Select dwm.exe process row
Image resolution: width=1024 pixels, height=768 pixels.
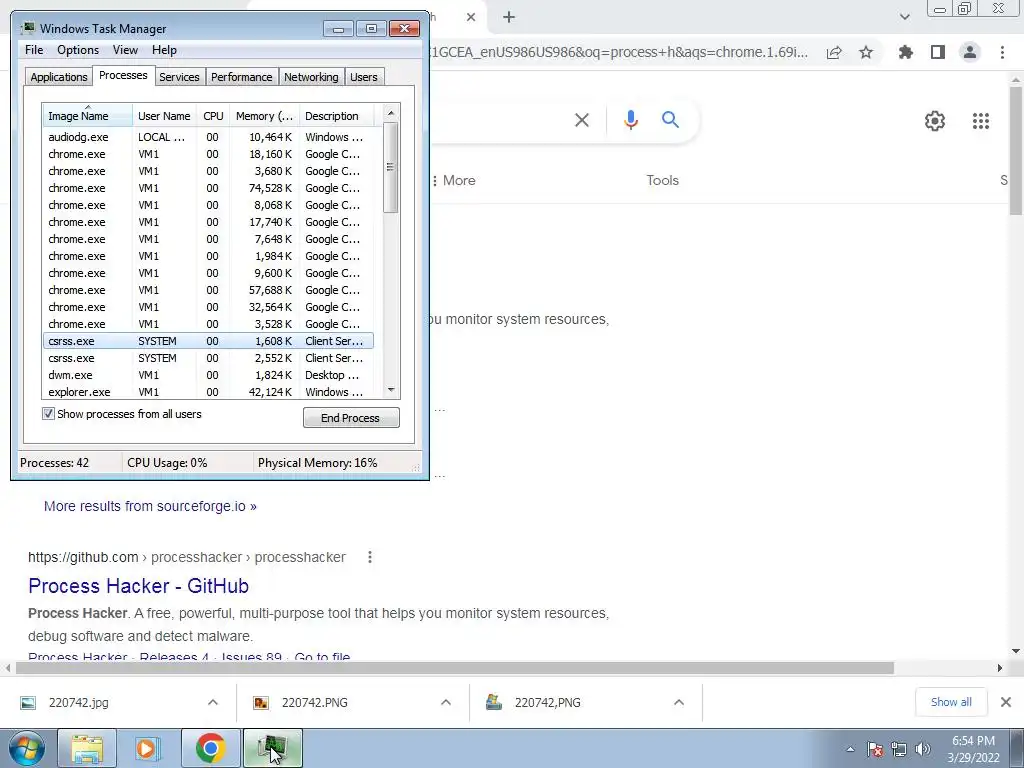[x=208, y=375]
